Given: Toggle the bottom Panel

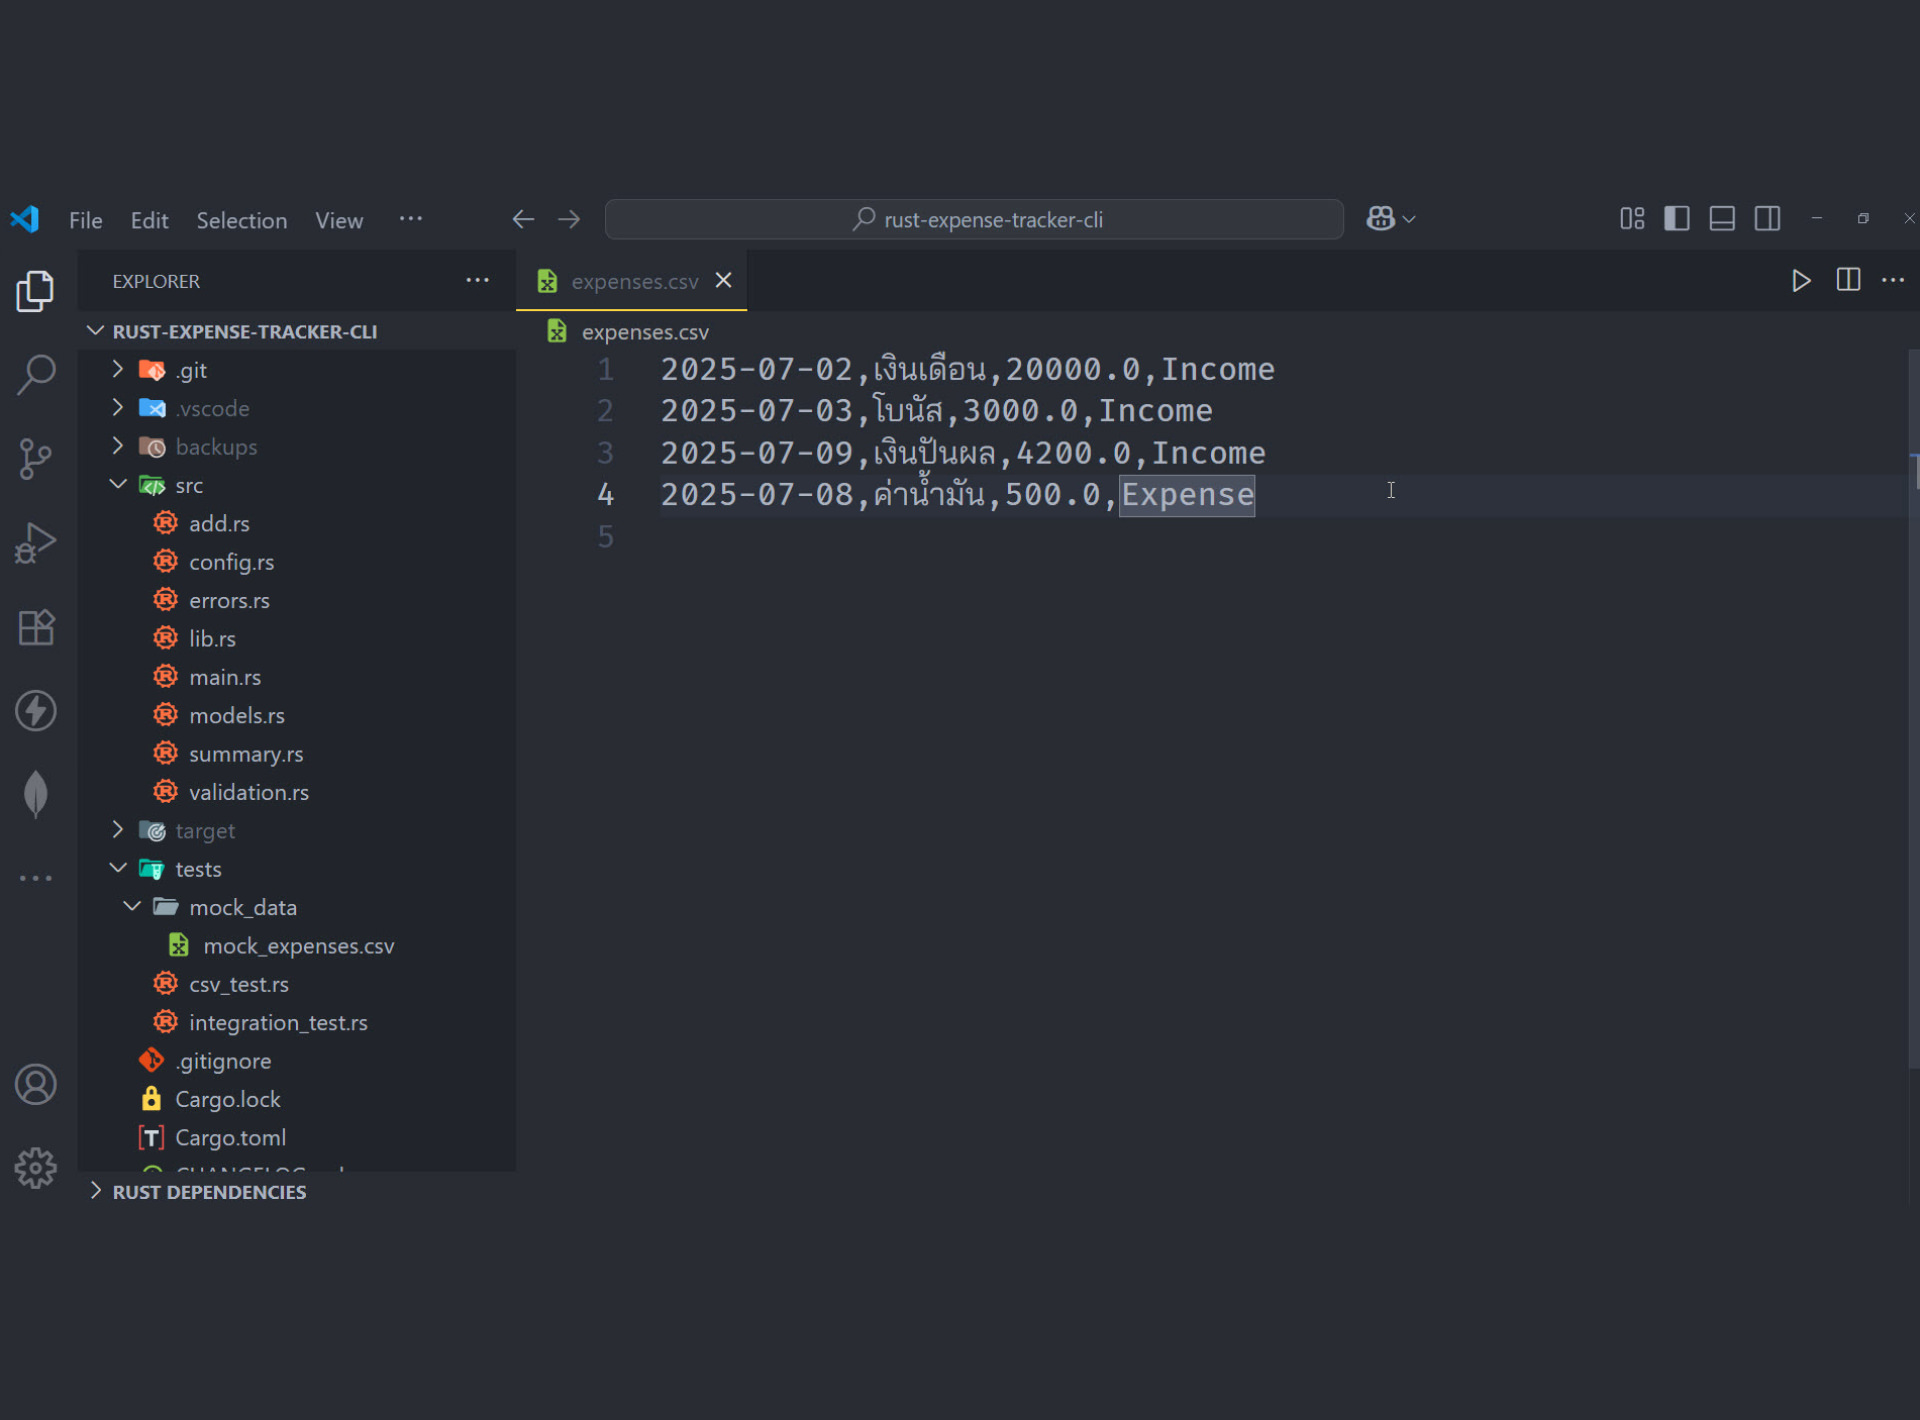Looking at the screenshot, I should (x=1722, y=219).
